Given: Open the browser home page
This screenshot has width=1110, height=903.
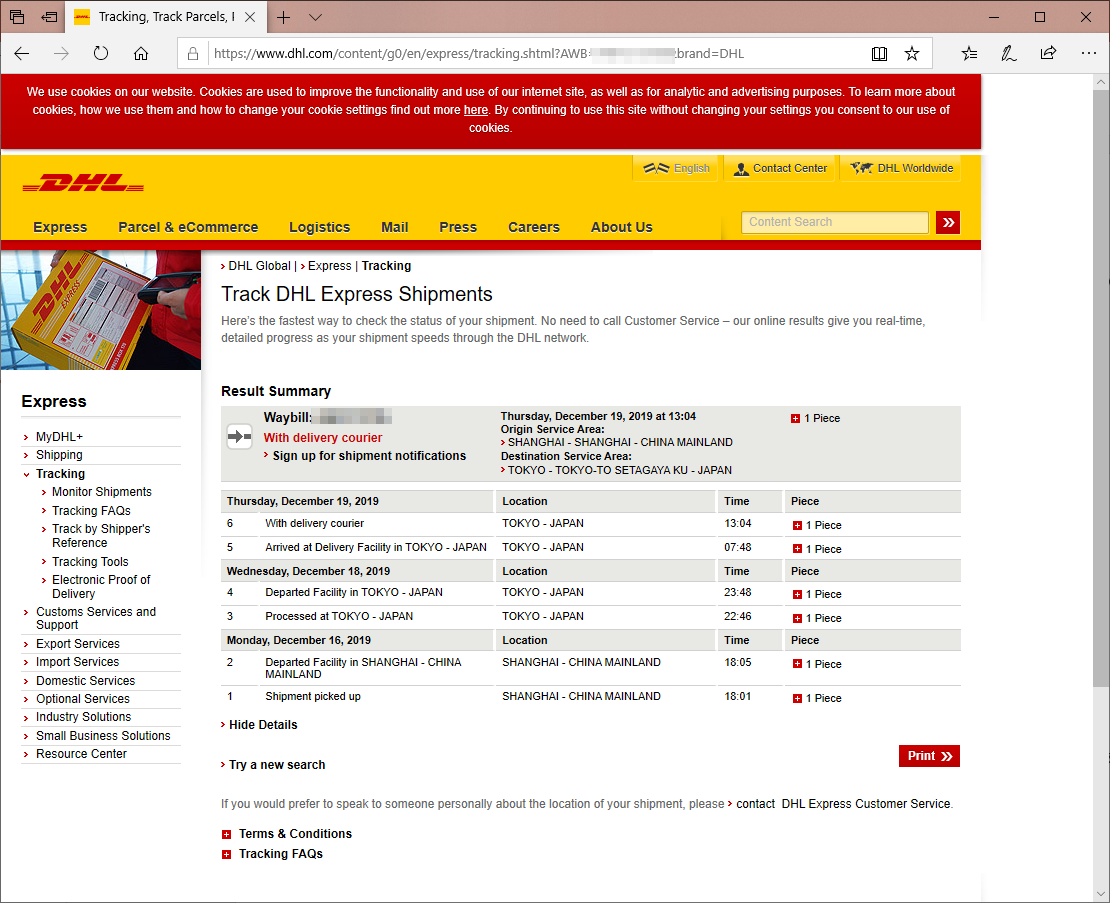Looking at the screenshot, I should point(141,53).
